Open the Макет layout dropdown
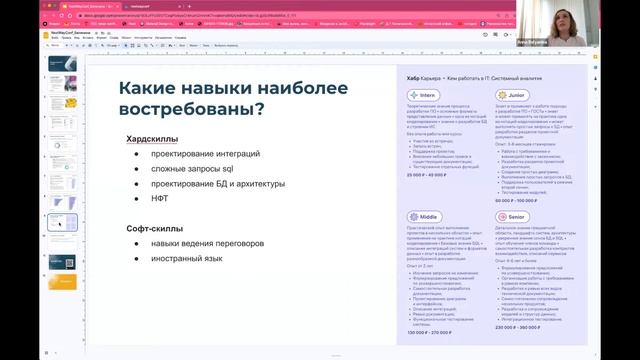The height and width of the screenshot is (360, 640). point(194,45)
